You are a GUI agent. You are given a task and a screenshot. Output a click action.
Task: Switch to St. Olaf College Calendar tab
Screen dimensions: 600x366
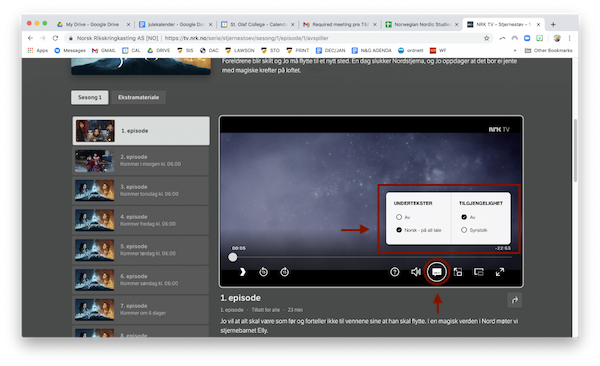pyautogui.click(x=258, y=24)
